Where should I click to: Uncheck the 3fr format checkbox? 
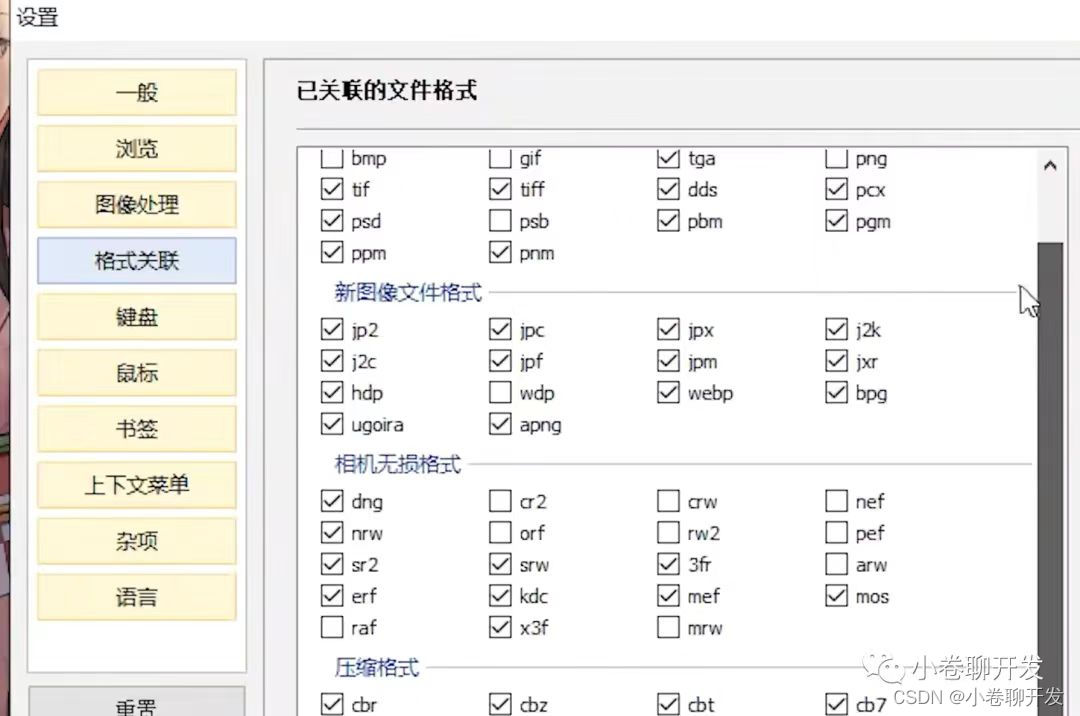click(668, 565)
